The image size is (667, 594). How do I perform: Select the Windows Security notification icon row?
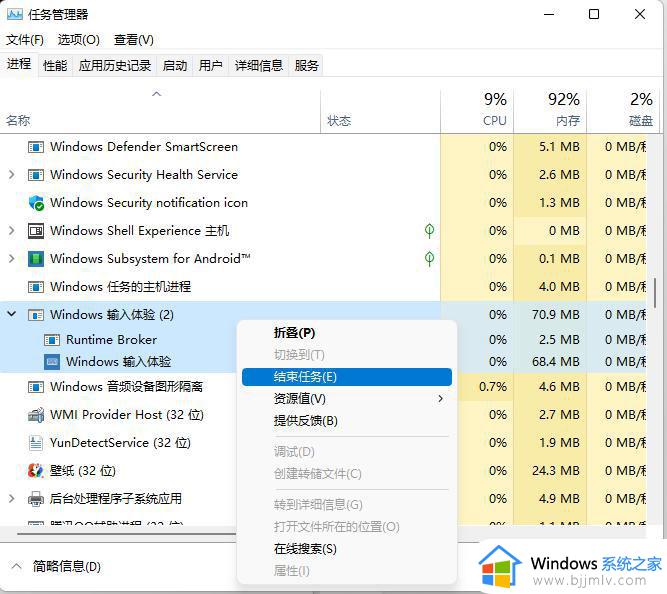(323, 203)
